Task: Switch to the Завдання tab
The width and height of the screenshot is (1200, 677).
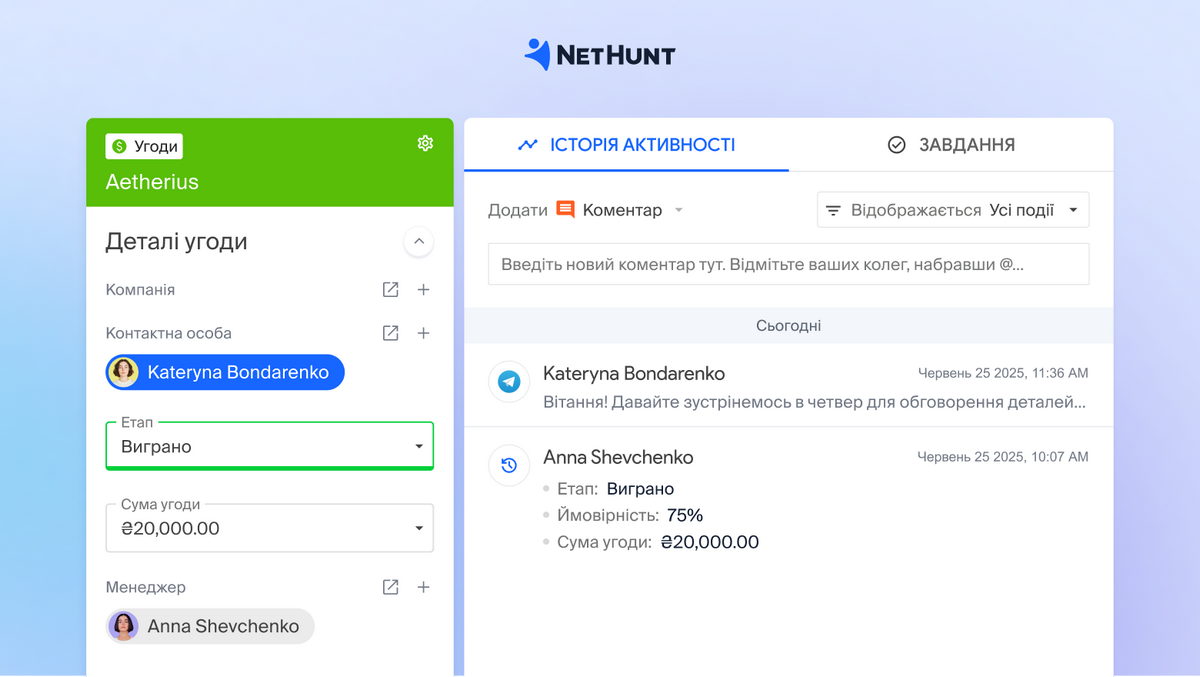Action: pos(951,145)
